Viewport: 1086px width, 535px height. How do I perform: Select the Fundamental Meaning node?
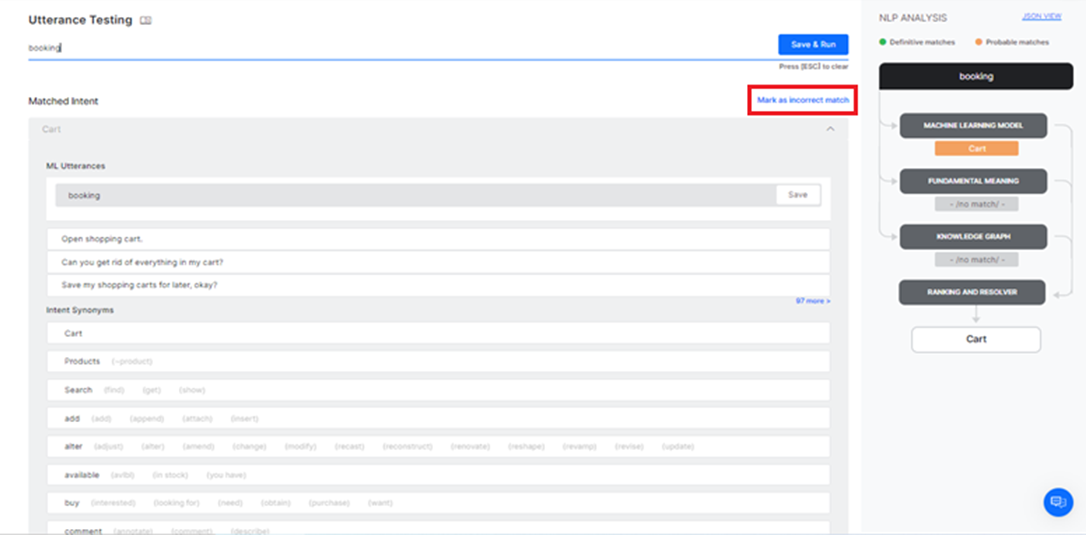click(x=973, y=181)
